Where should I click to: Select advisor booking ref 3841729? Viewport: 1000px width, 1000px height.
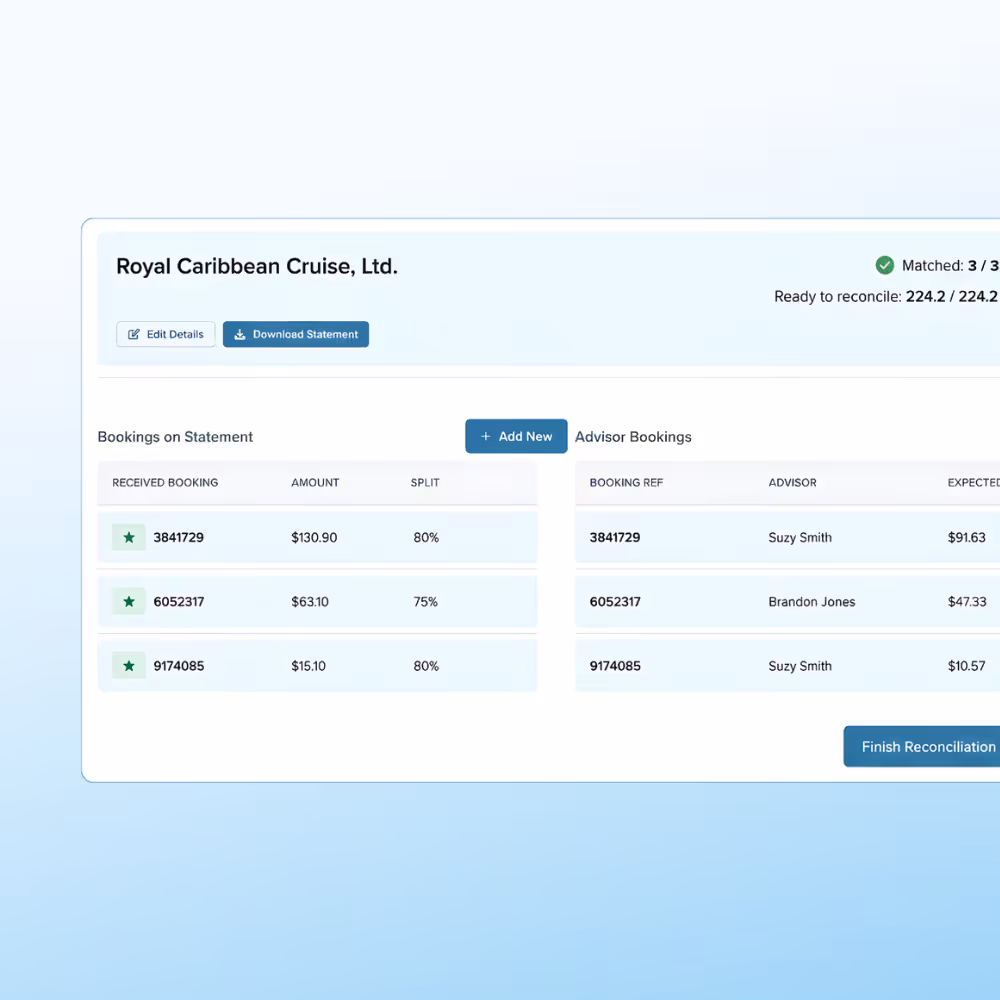pyautogui.click(x=615, y=538)
